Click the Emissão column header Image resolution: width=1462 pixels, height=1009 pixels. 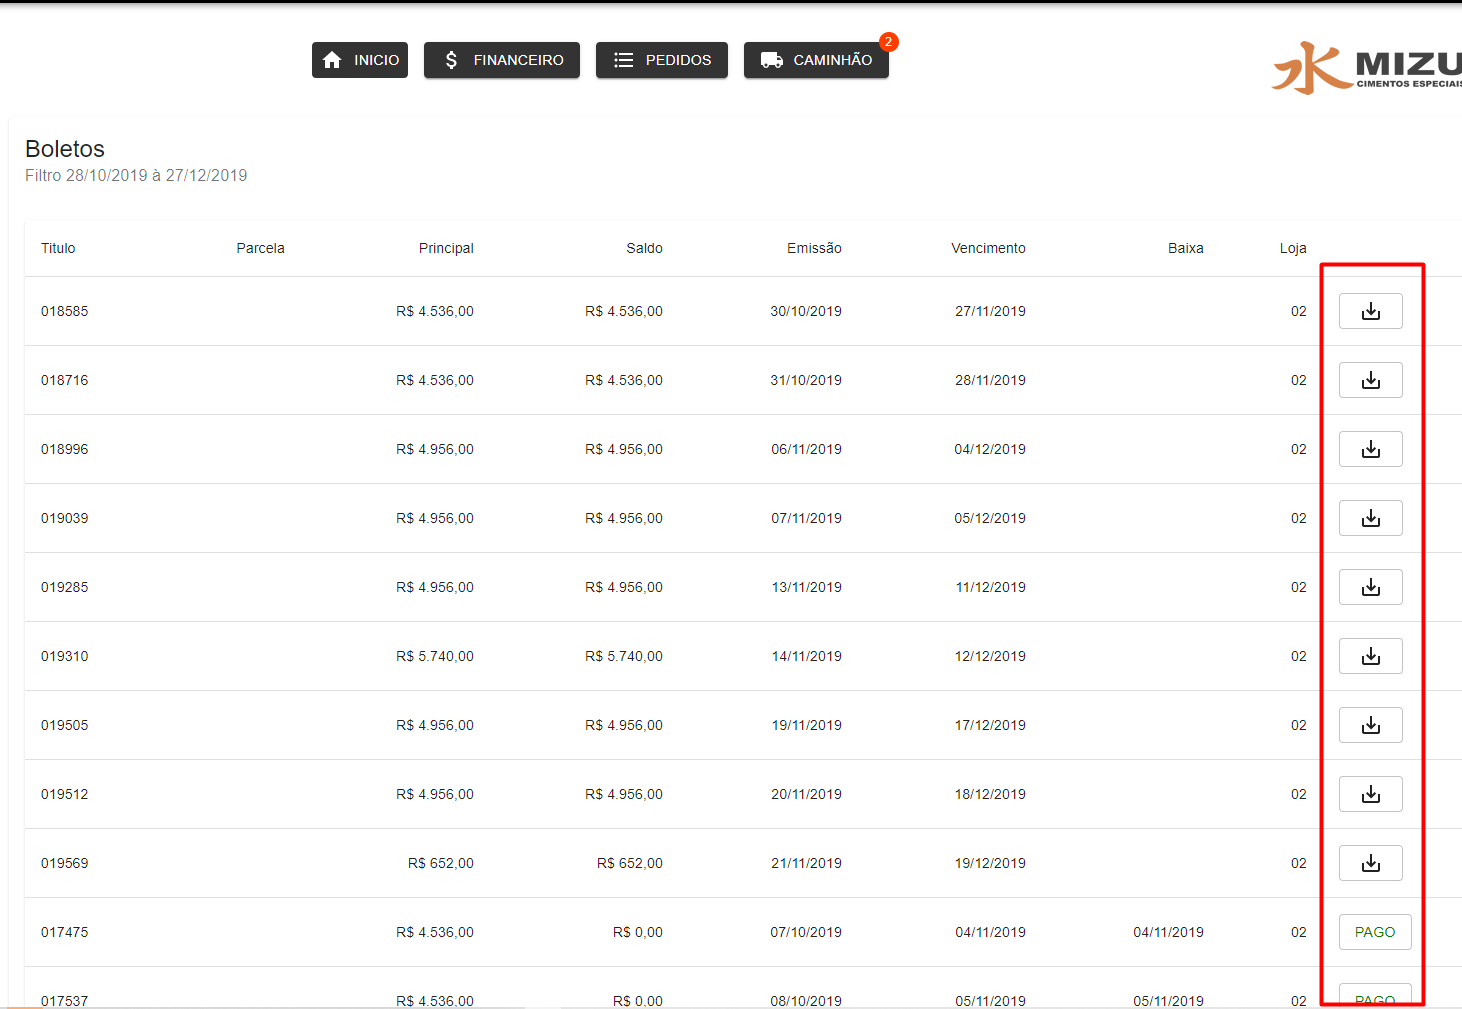814,248
